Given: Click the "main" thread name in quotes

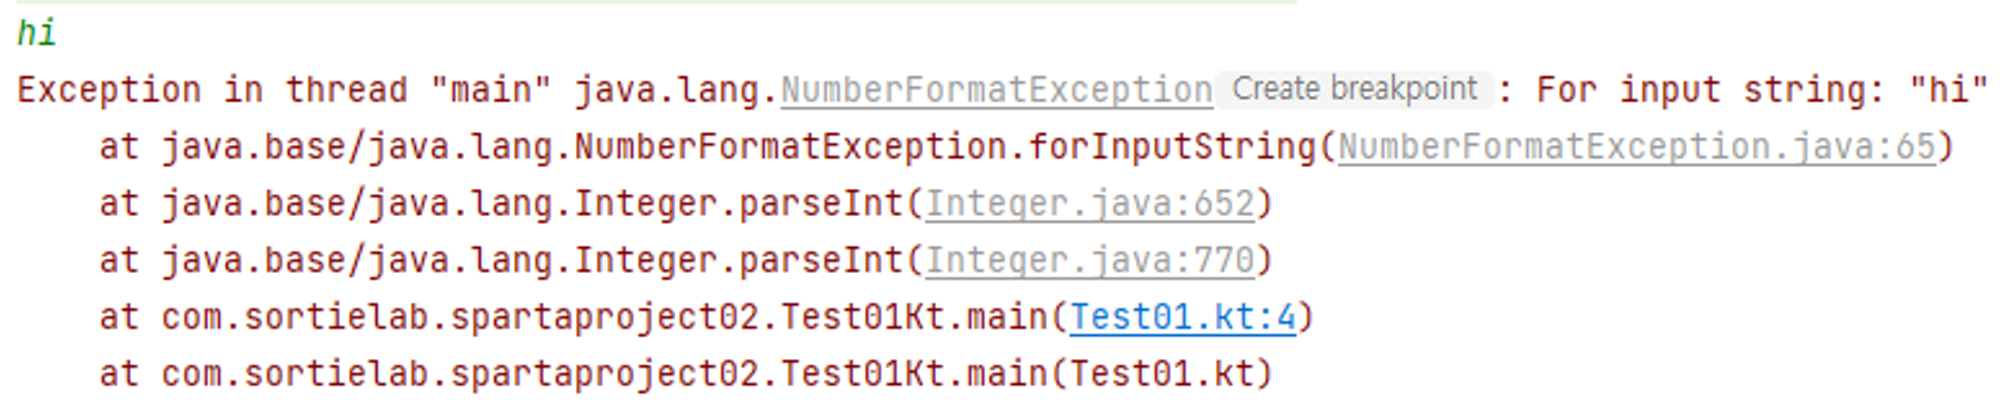Looking at the screenshot, I should [x=490, y=91].
